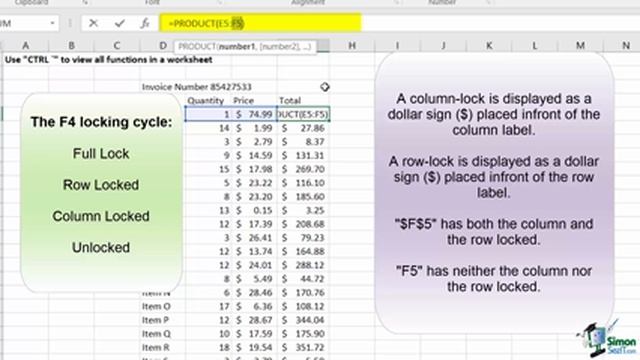
Task: Select the total cell 131.31
Action: coord(303,156)
